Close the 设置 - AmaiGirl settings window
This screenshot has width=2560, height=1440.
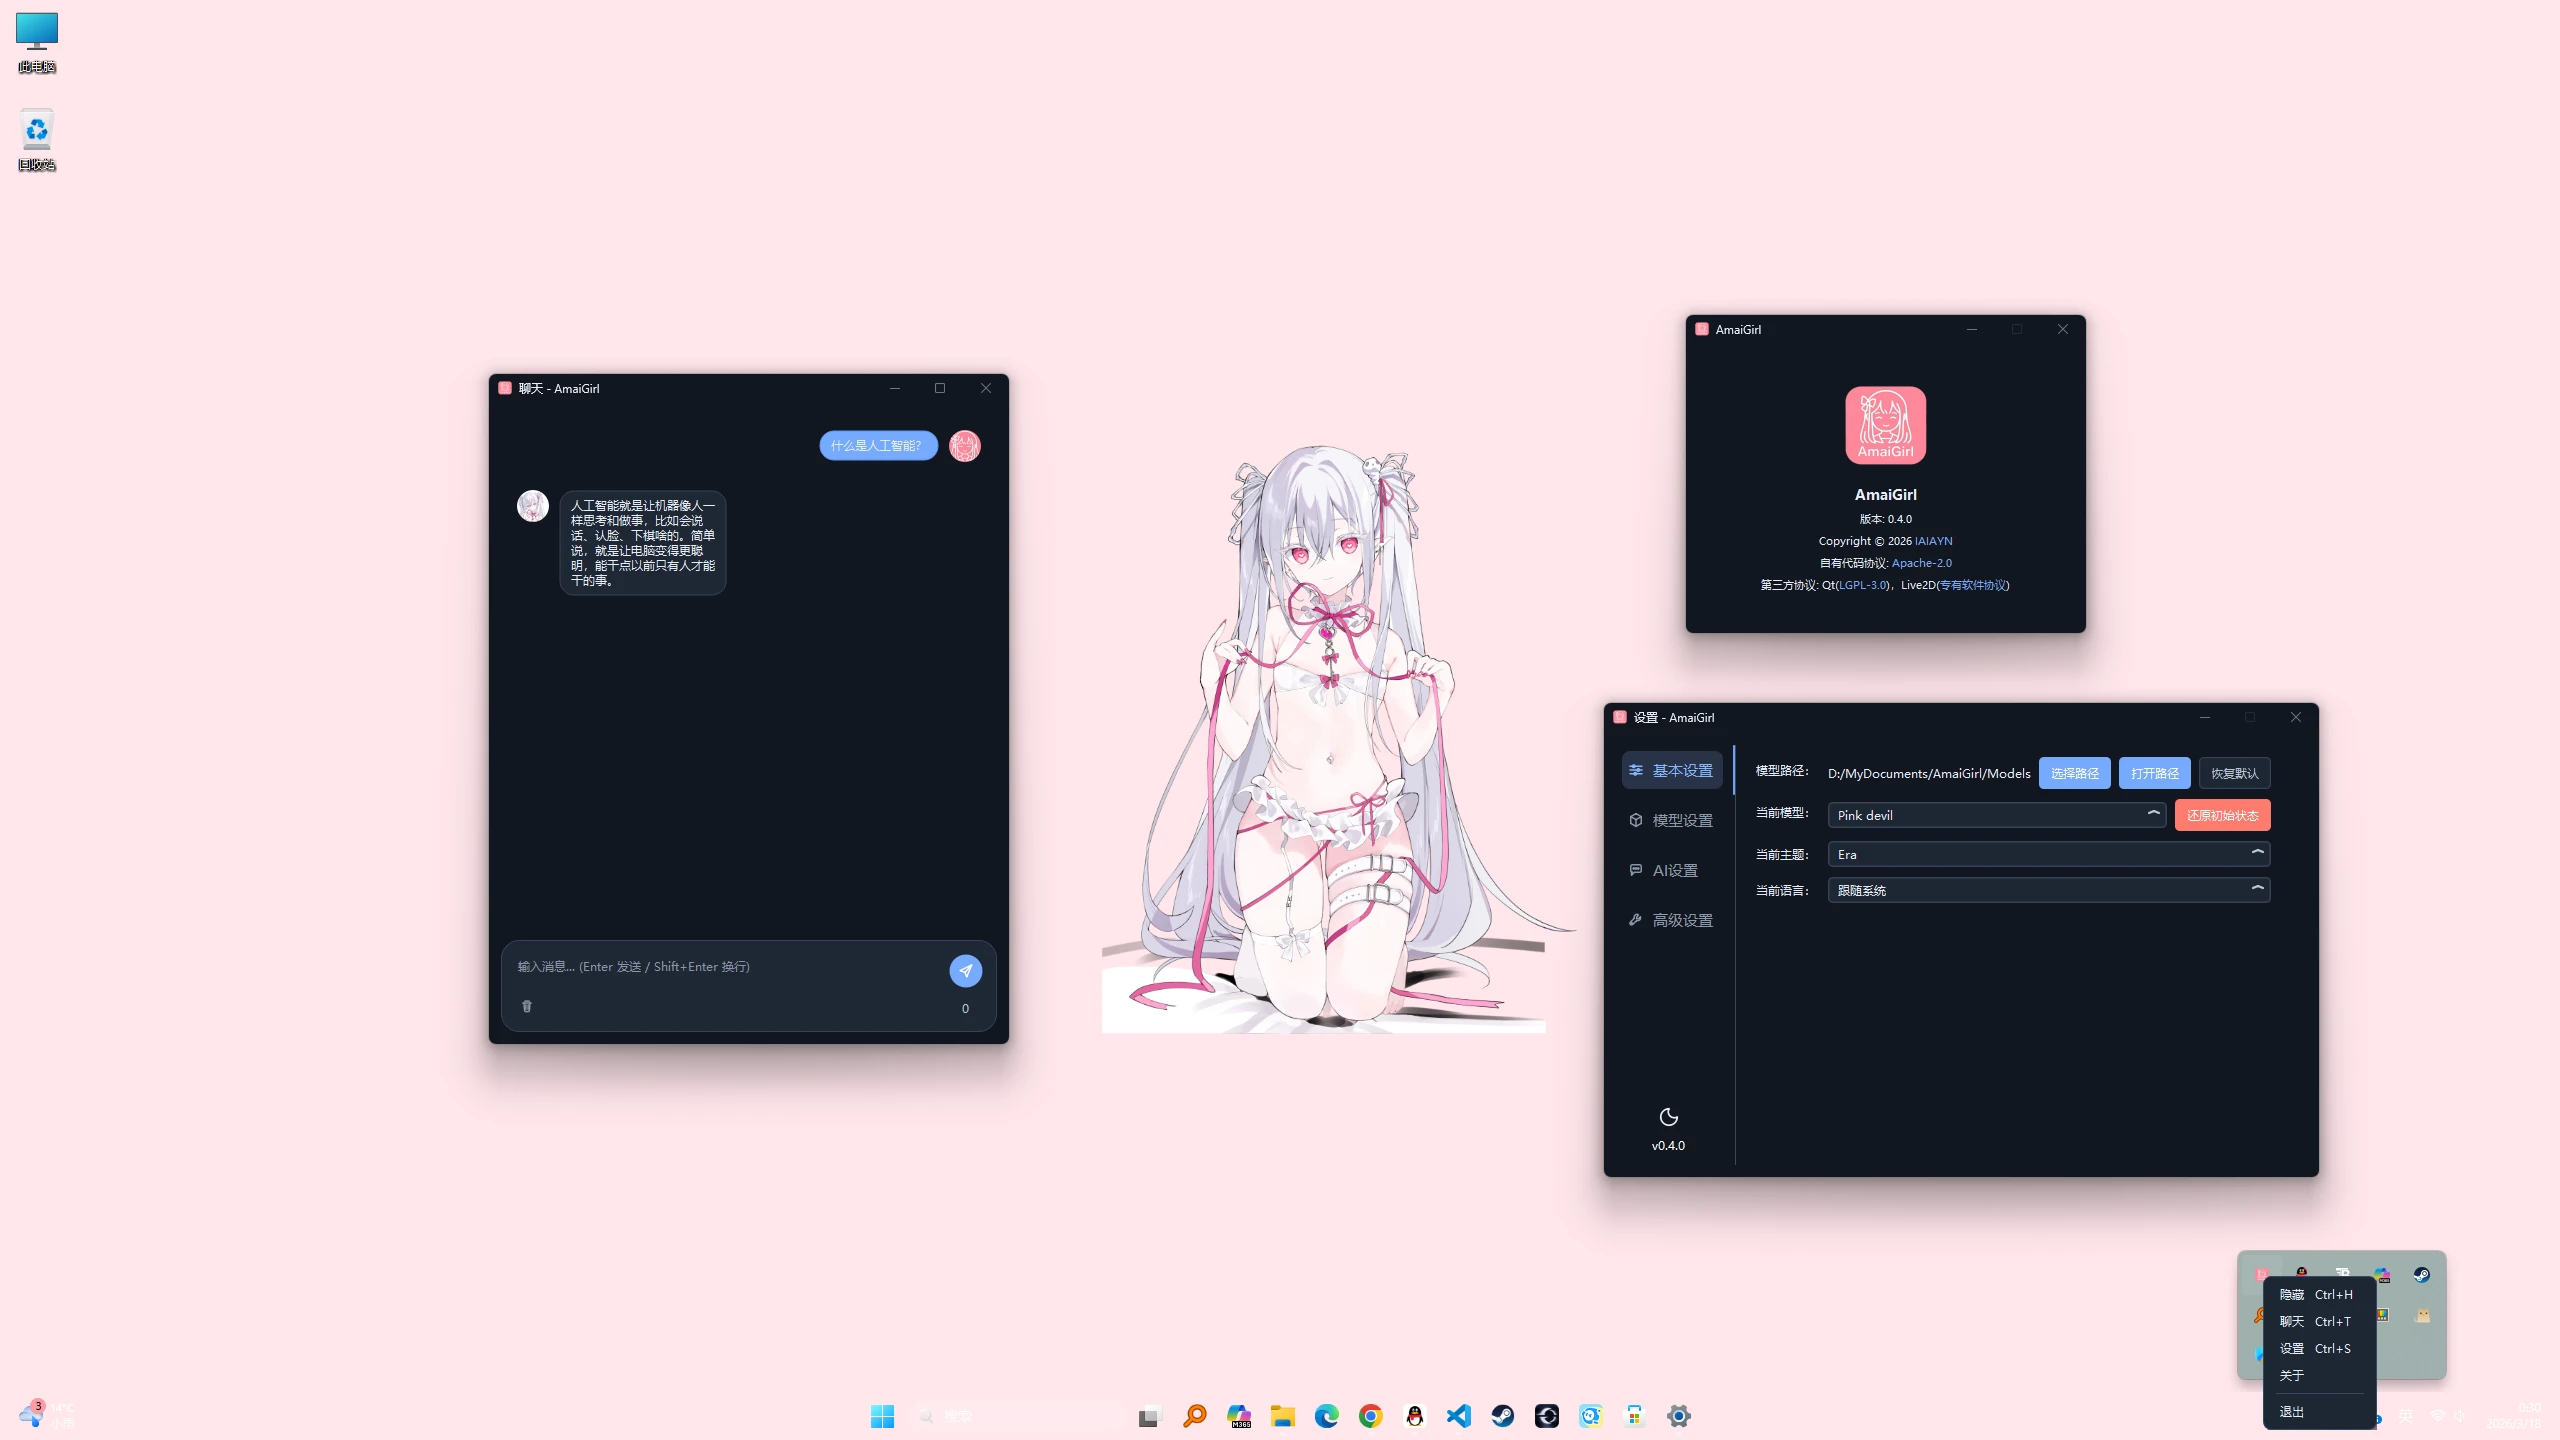click(x=2296, y=717)
